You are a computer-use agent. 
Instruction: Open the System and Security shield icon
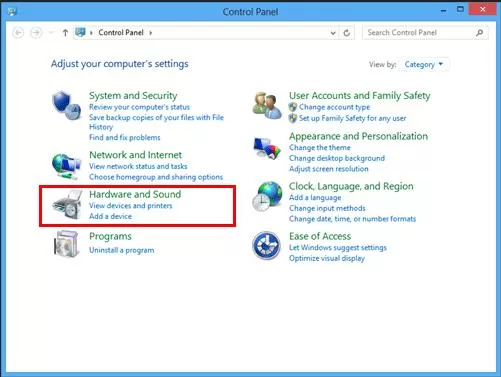pos(66,105)
